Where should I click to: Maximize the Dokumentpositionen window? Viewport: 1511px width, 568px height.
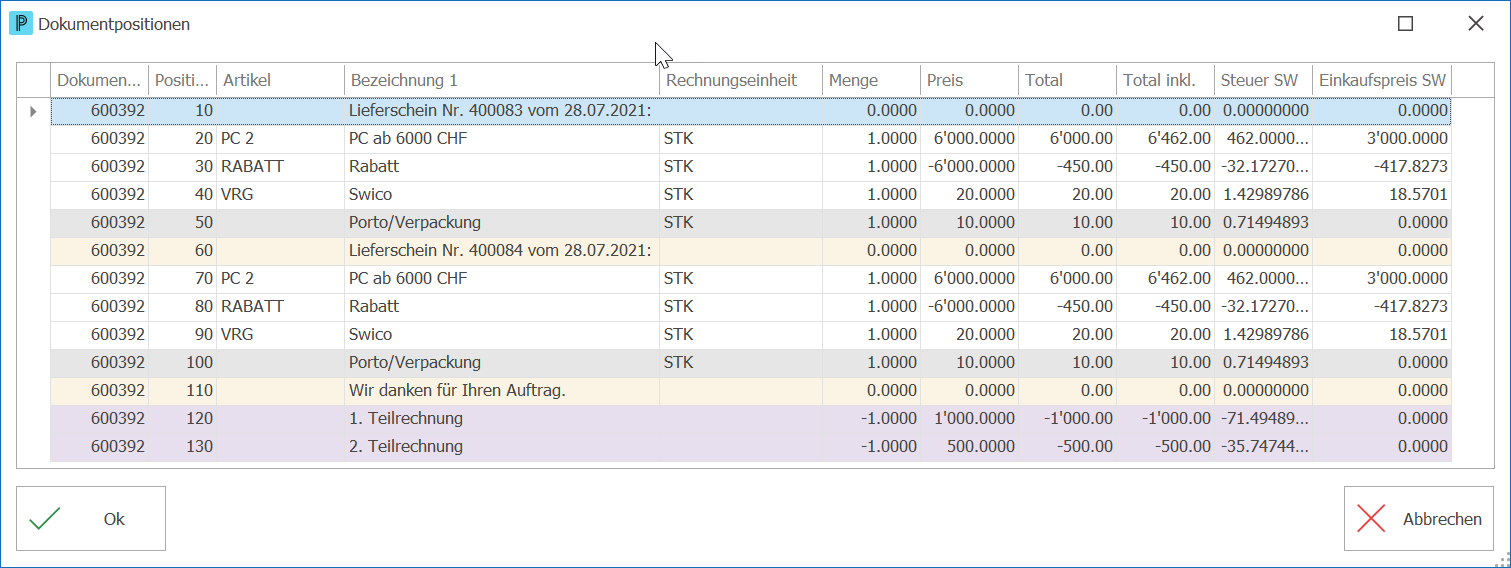pyautogui.click(x=1405, y=23)
